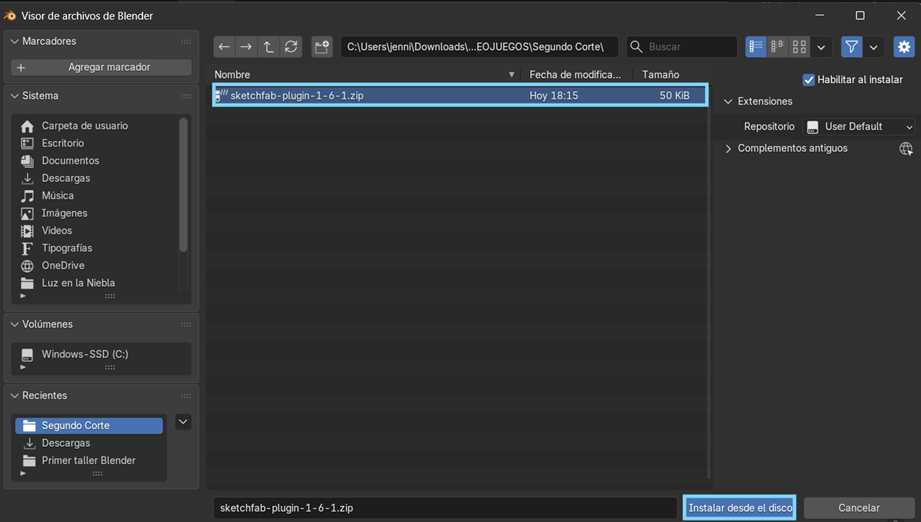Click the search magnifier icon
The height and width of the screenshot is (522, 921).
point(636,47)
